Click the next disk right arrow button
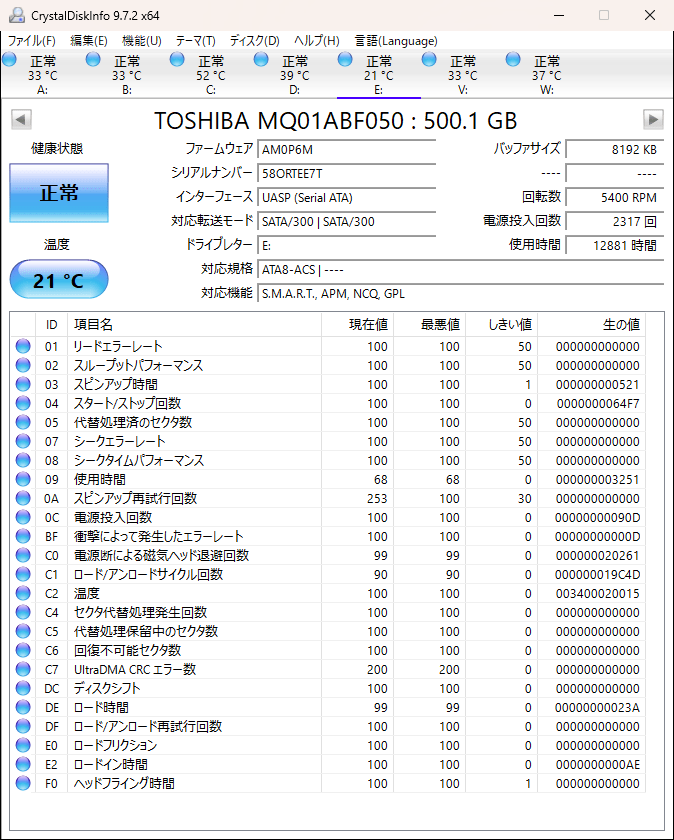674x840 pixels. tap(653, 120)
